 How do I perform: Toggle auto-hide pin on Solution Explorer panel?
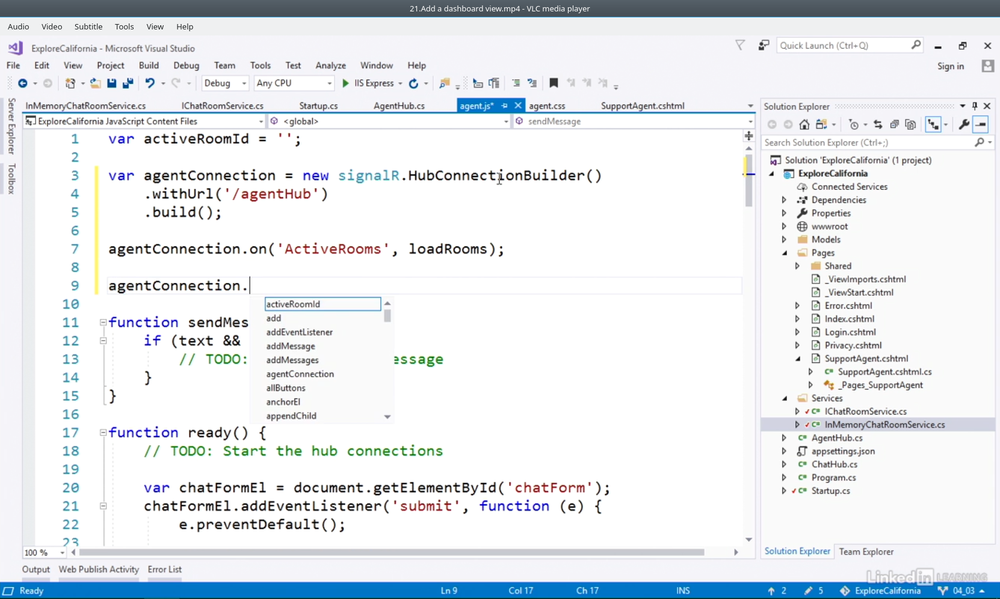[x=974, y=106]
